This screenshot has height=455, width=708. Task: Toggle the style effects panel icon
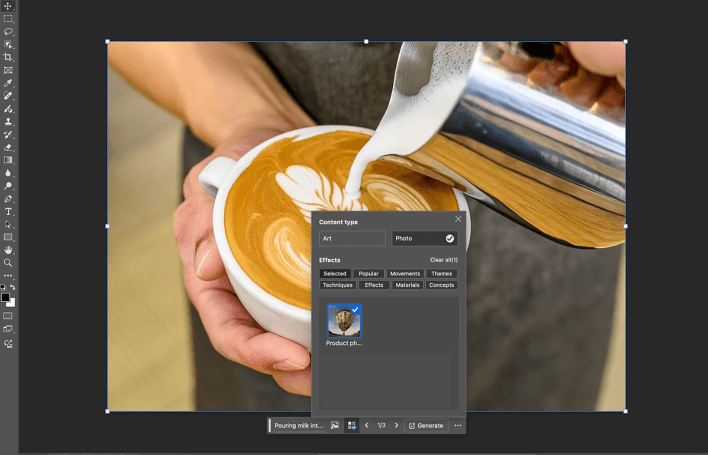coord(351,425)
